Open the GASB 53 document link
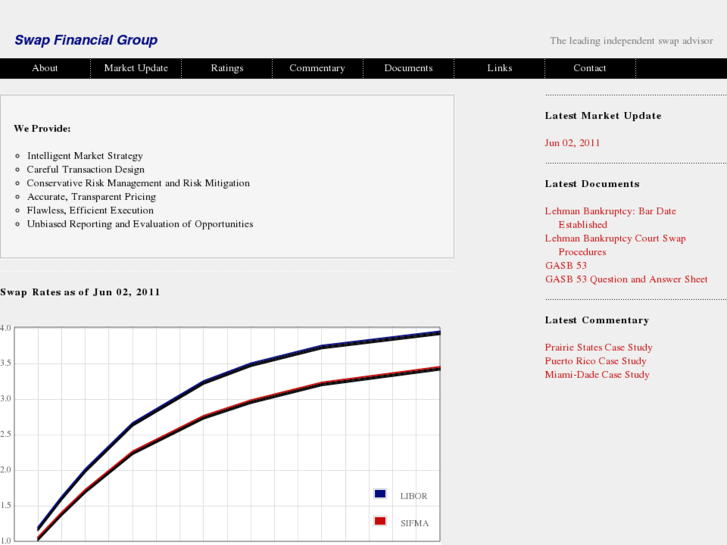Viewport: 727px width, 545px height. coord(566,265)
